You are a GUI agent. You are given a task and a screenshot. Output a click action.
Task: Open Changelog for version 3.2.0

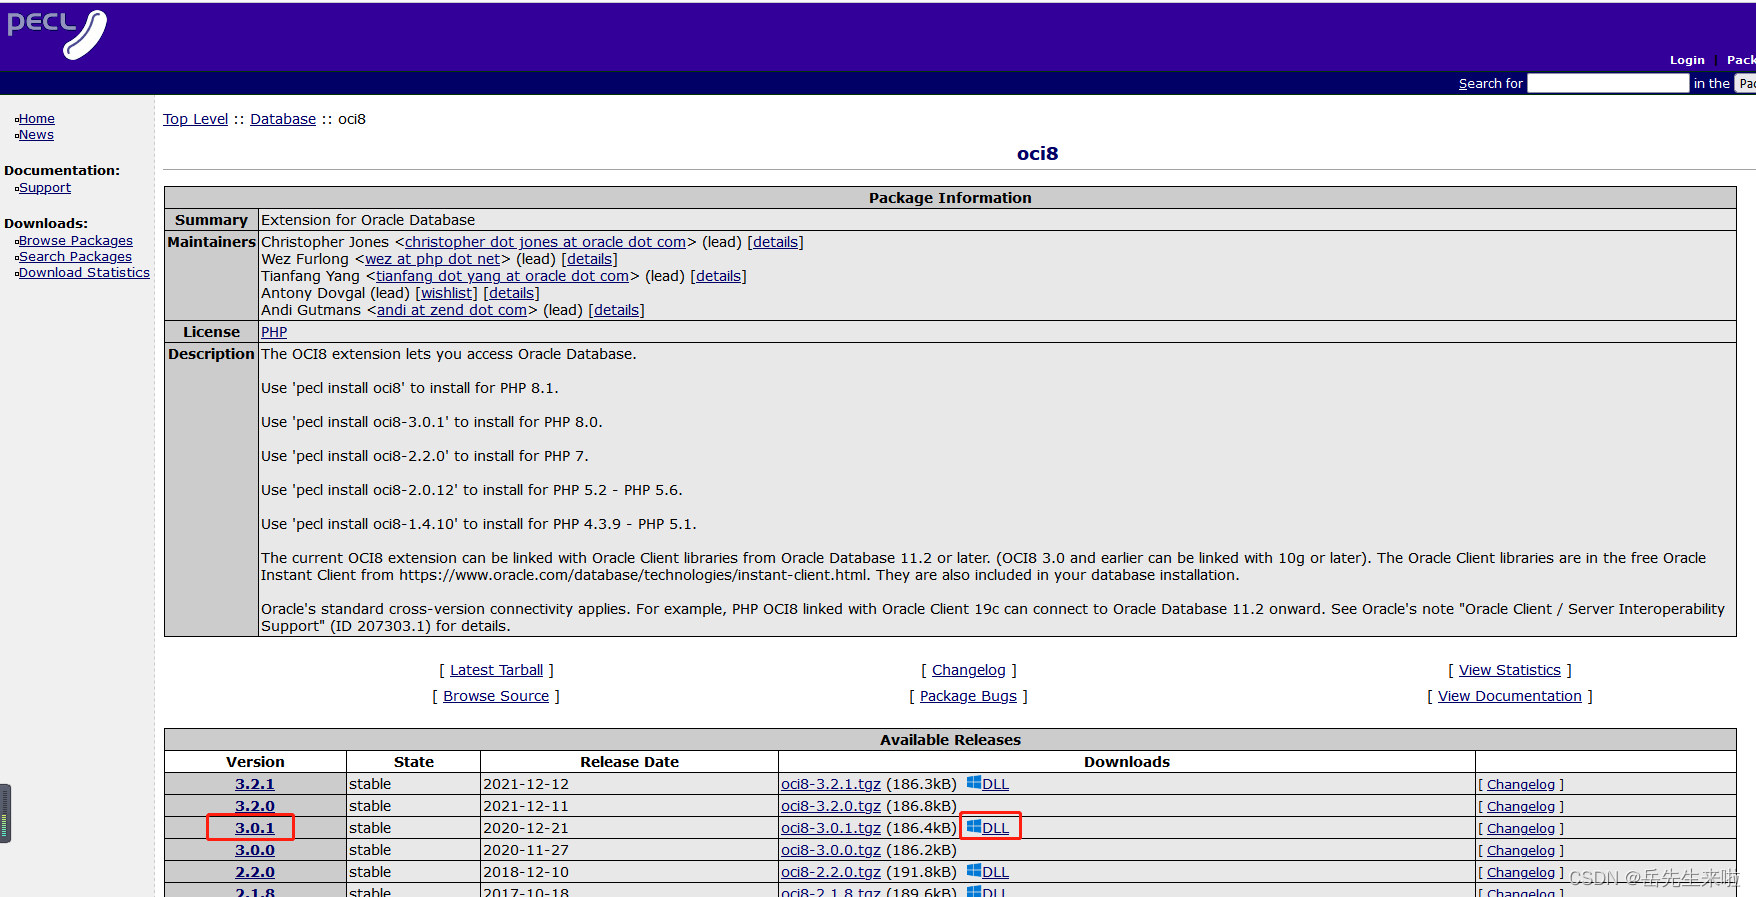[1521, 807]
